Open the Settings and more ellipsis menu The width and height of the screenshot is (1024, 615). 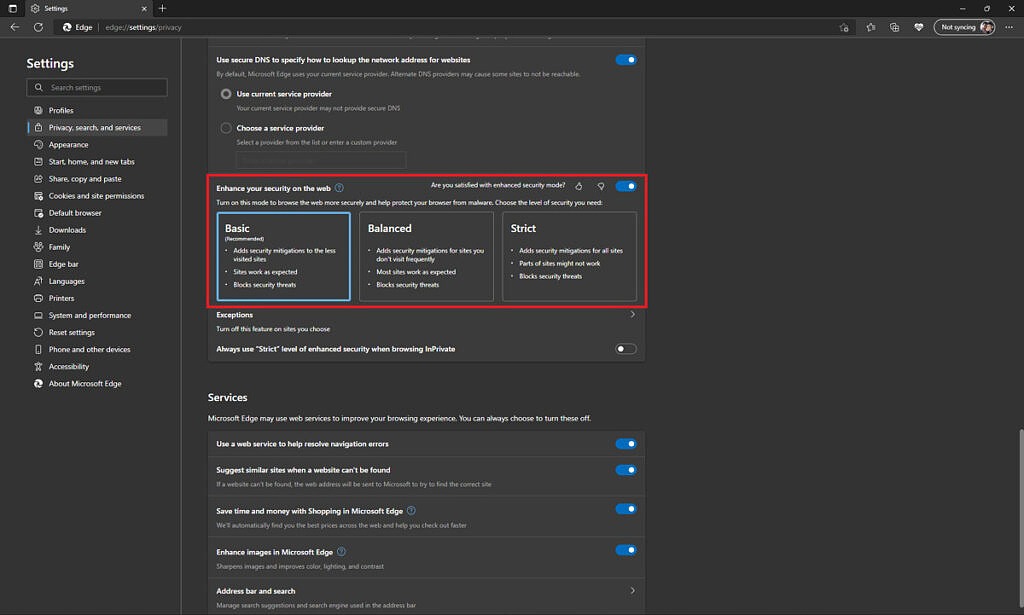(x=1010, y=27)
